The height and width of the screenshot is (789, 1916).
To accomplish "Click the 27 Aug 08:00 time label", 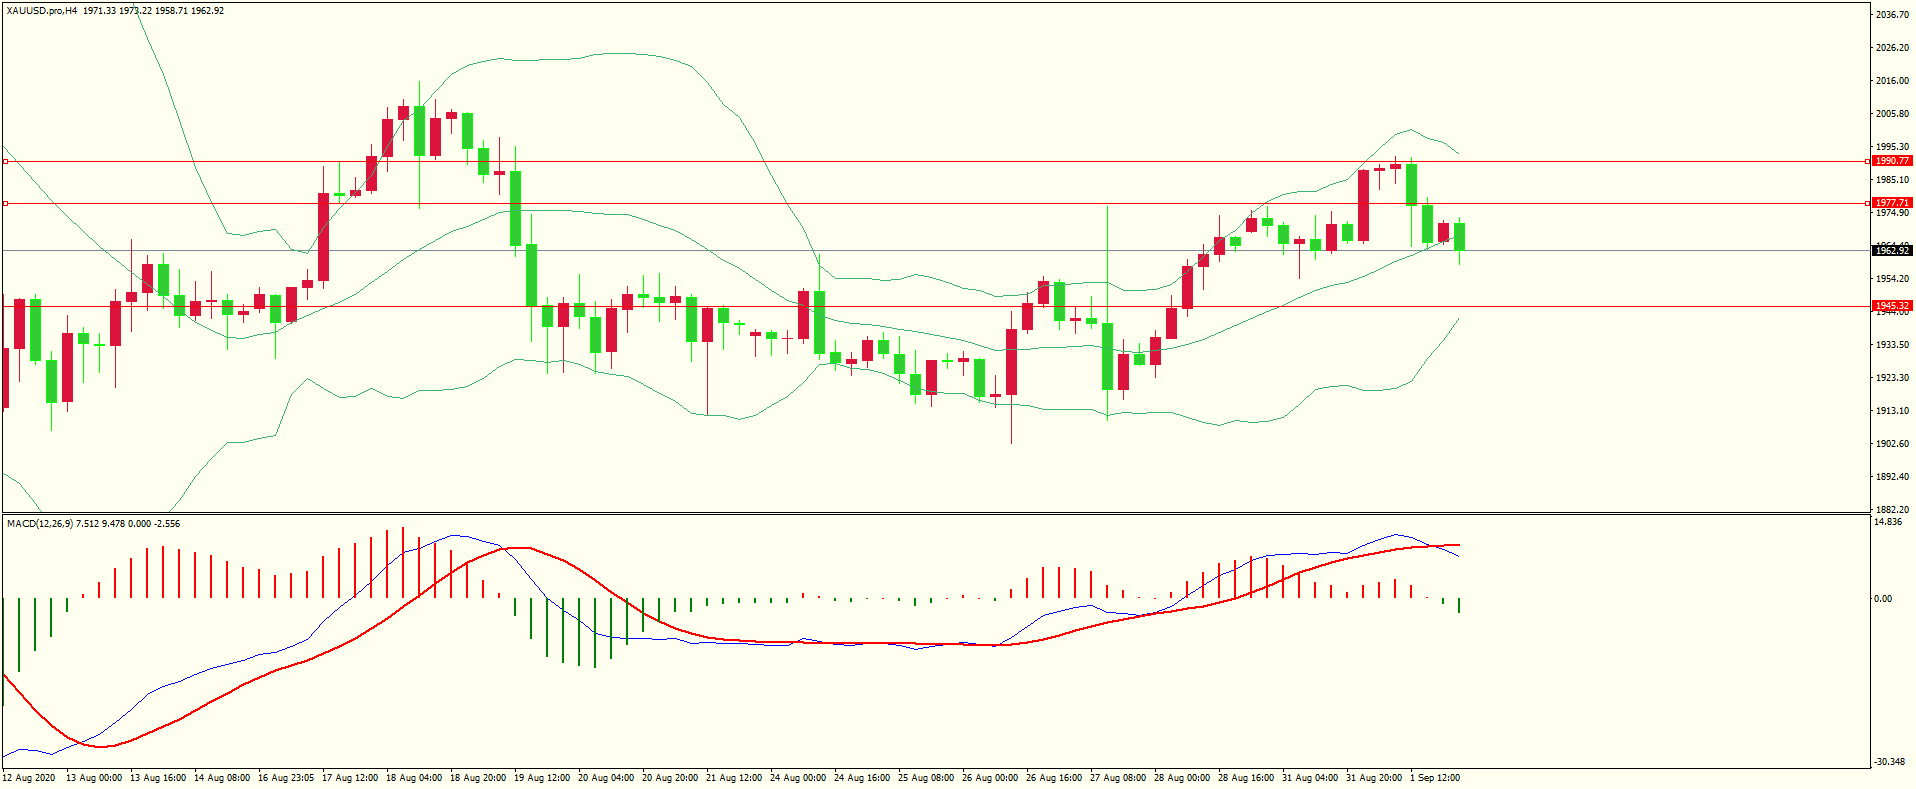I will [x=1118, y=778].
